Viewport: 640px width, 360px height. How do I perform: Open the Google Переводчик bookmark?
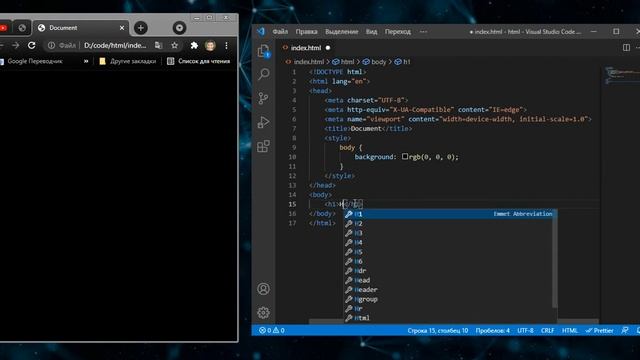(31, 61)
